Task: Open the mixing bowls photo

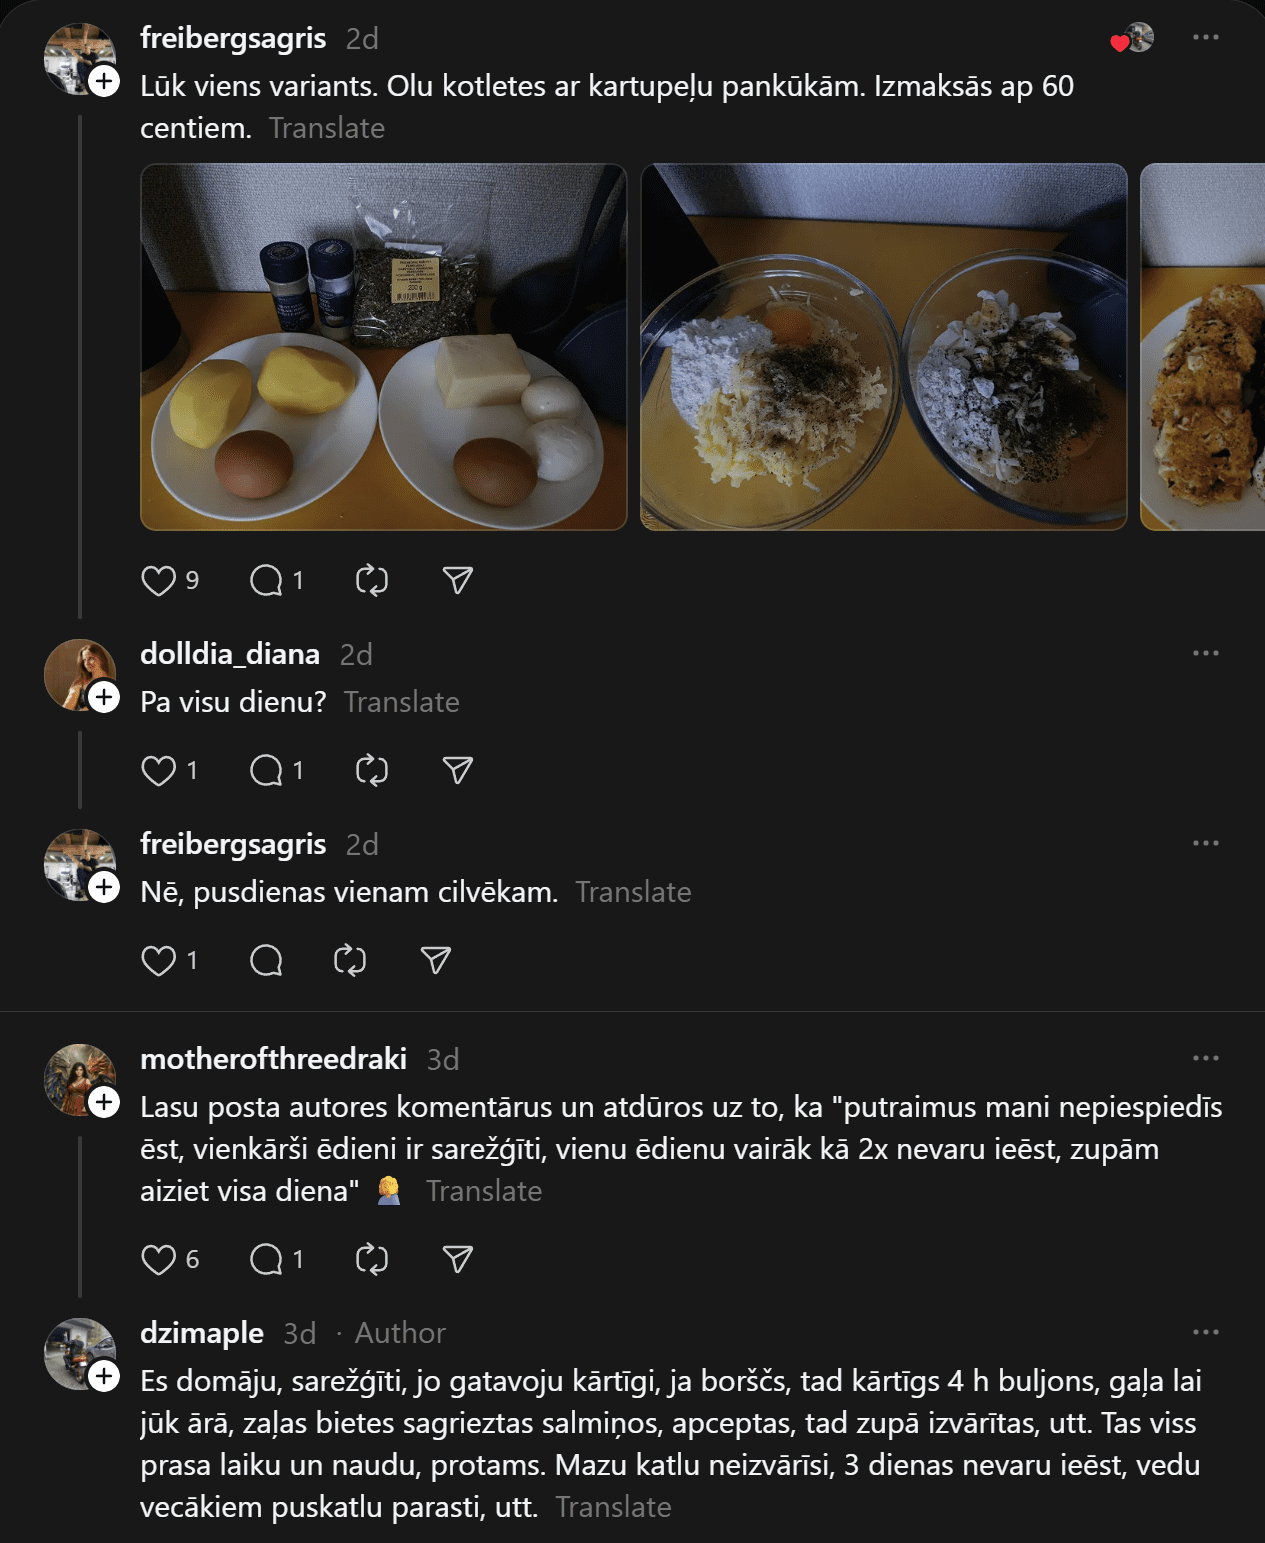Action: pos(884,347)
